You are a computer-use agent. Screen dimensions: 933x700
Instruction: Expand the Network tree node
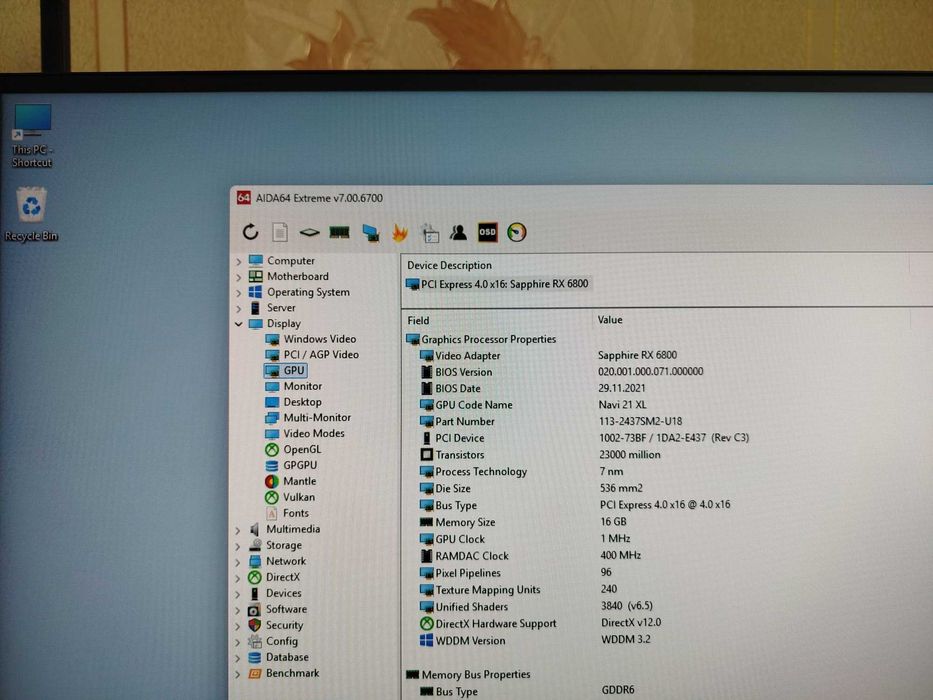238,562
